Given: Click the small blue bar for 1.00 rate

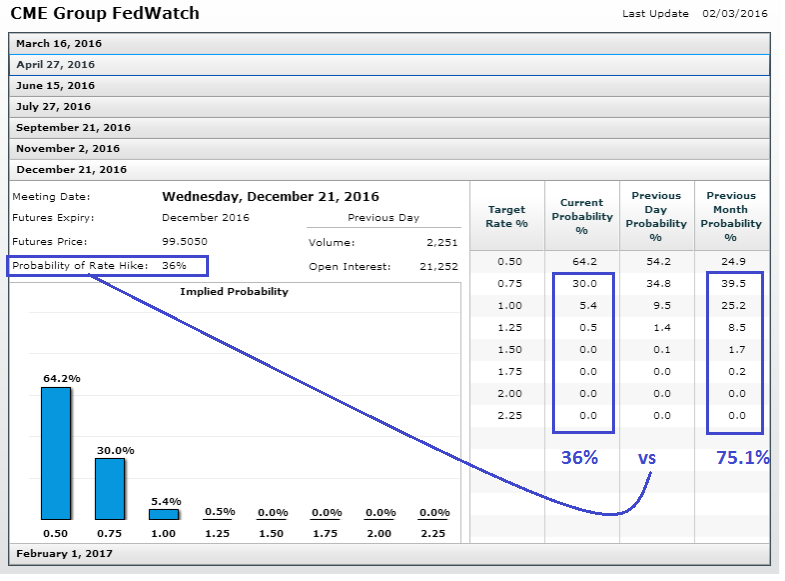Looking at the screenshot, I should [164, 514].
